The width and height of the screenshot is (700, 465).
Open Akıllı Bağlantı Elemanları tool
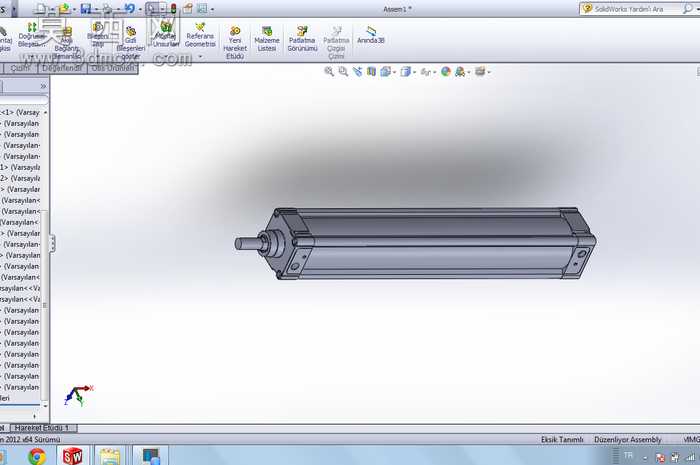[66, 43]
